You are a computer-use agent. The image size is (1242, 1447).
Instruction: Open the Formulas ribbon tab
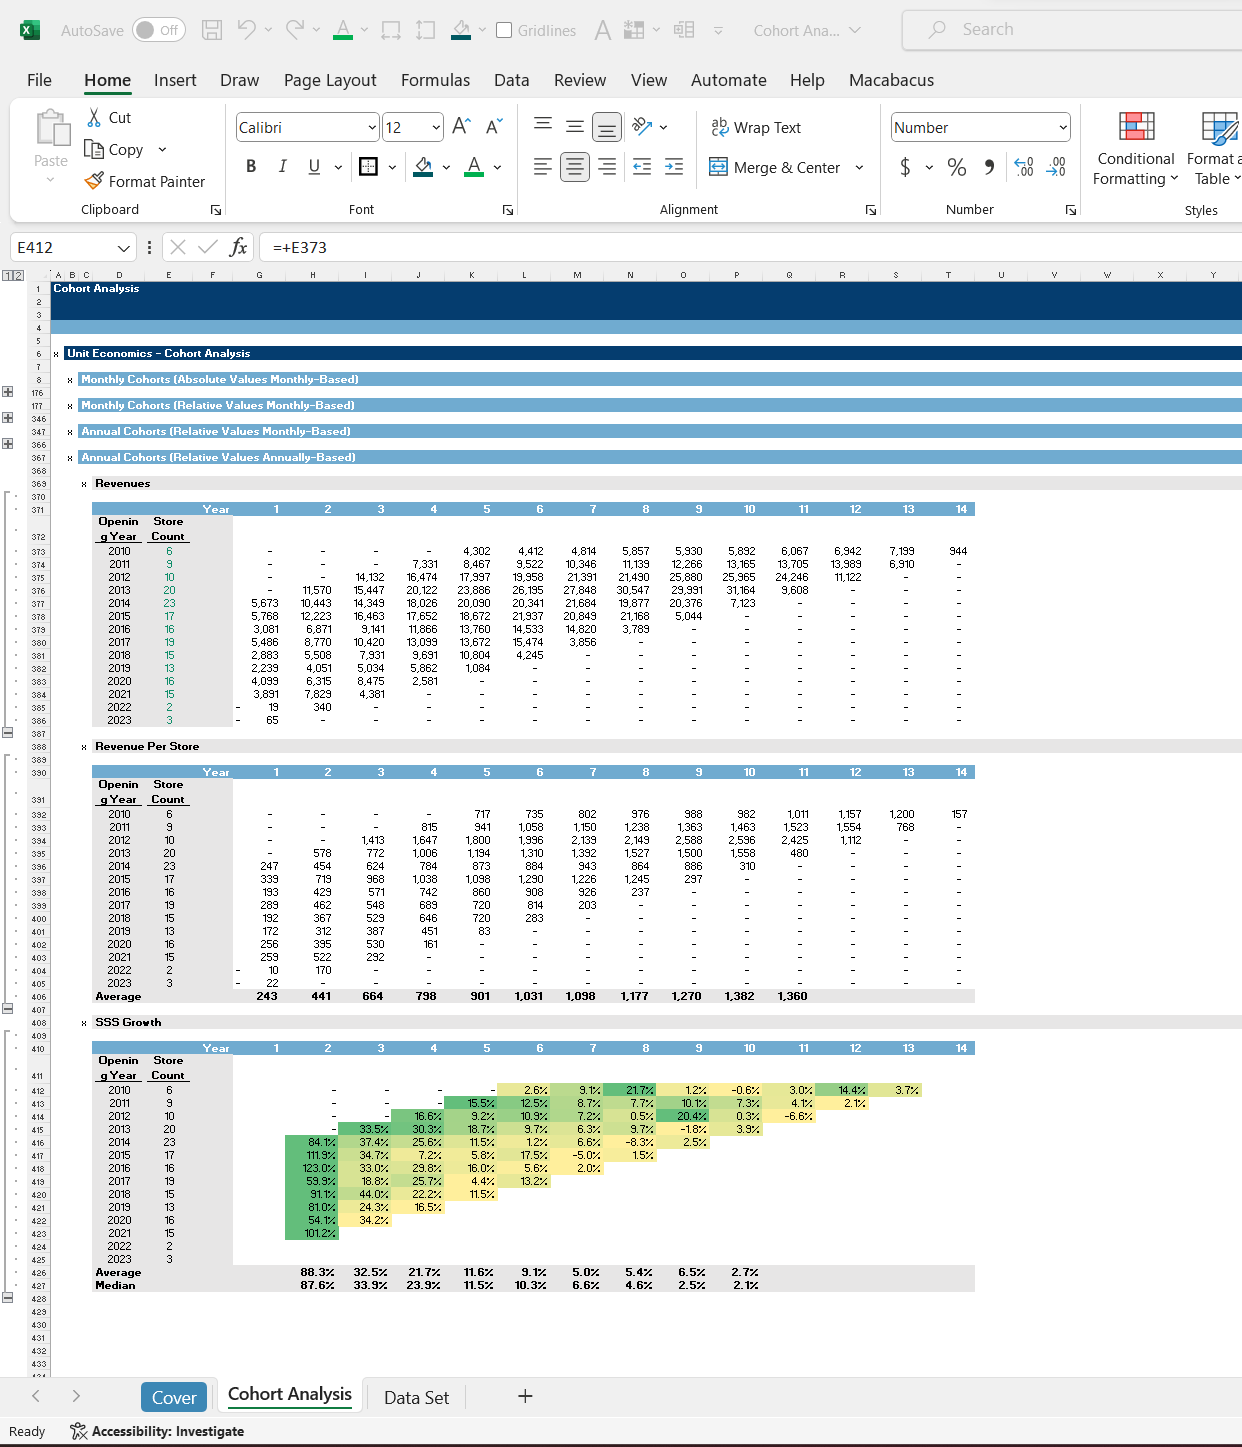coord(435,80)
